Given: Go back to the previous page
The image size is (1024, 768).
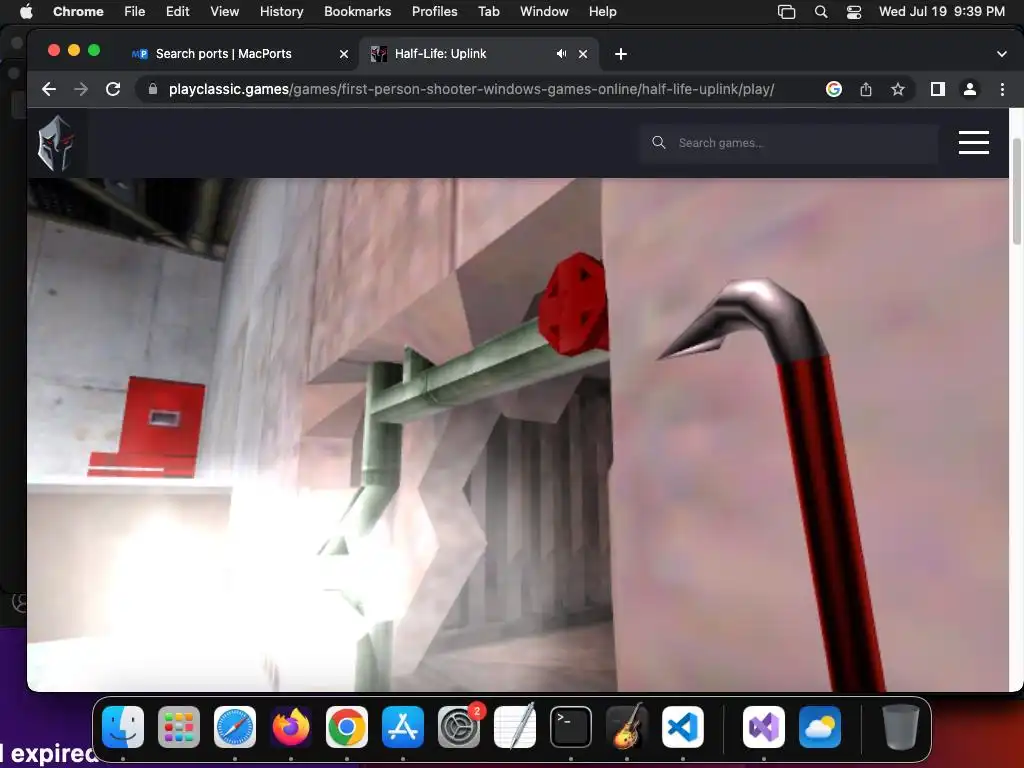Looking at the screenshot, I should pos(49,89).
